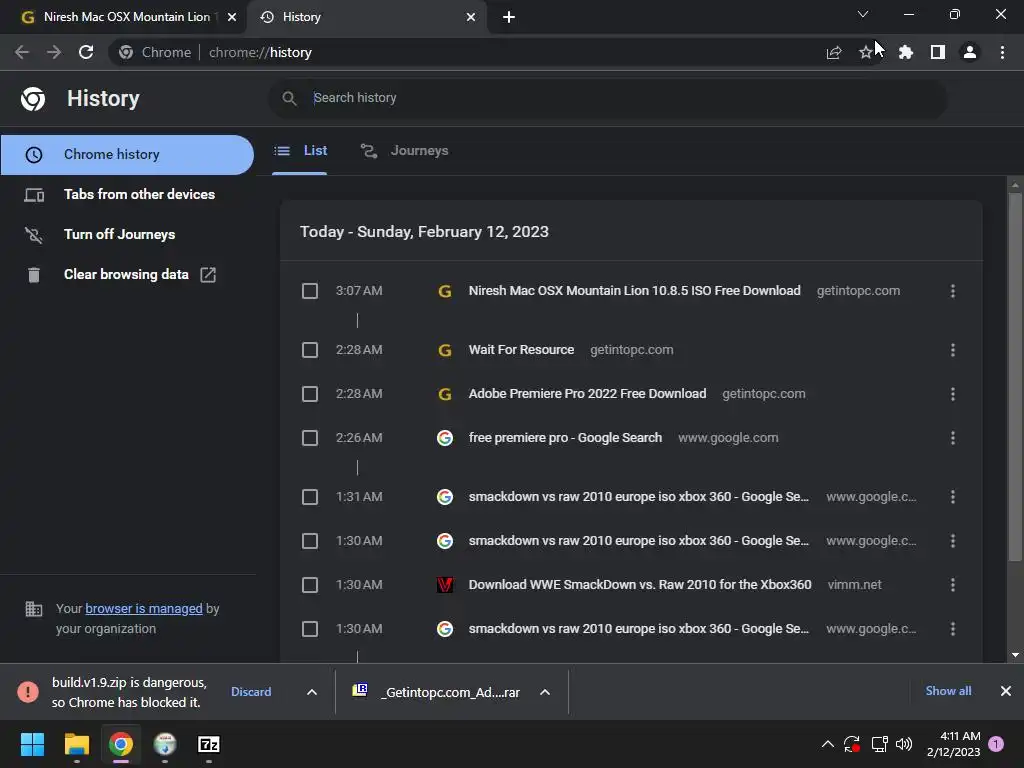
Task: Click the vimm.net favicon in history list
Action: [x=445, y=585]
